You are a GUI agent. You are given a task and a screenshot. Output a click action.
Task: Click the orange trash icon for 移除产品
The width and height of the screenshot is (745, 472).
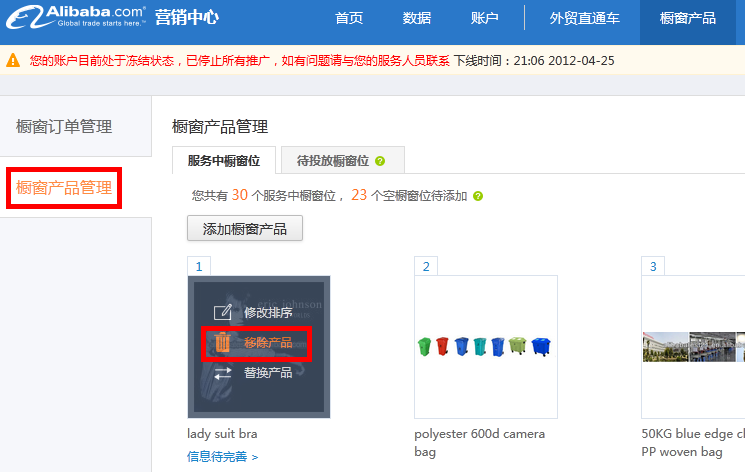tap(222, 343)
